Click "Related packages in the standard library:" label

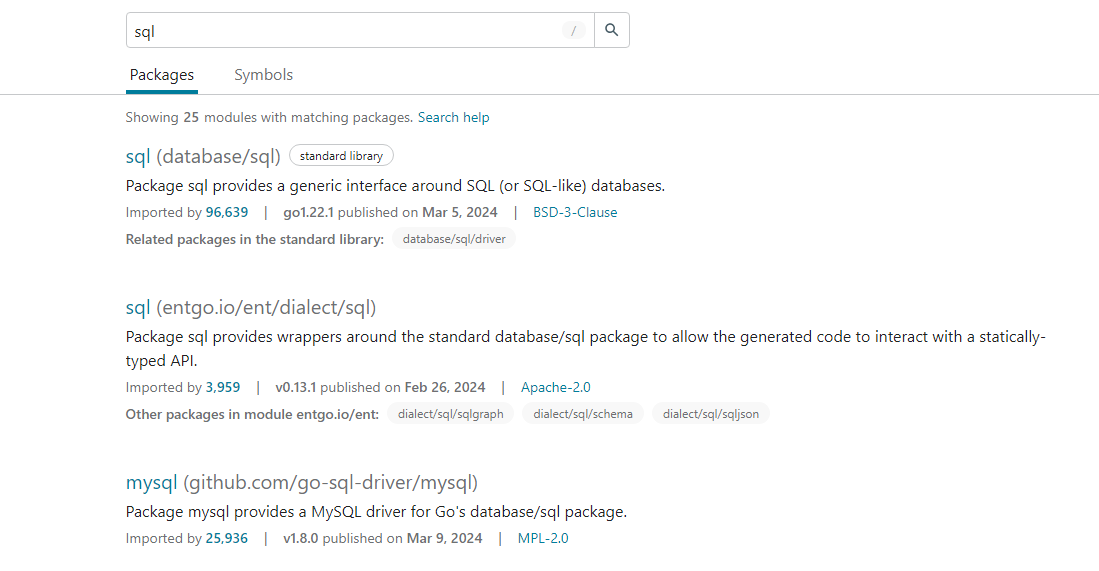(254, 240)
